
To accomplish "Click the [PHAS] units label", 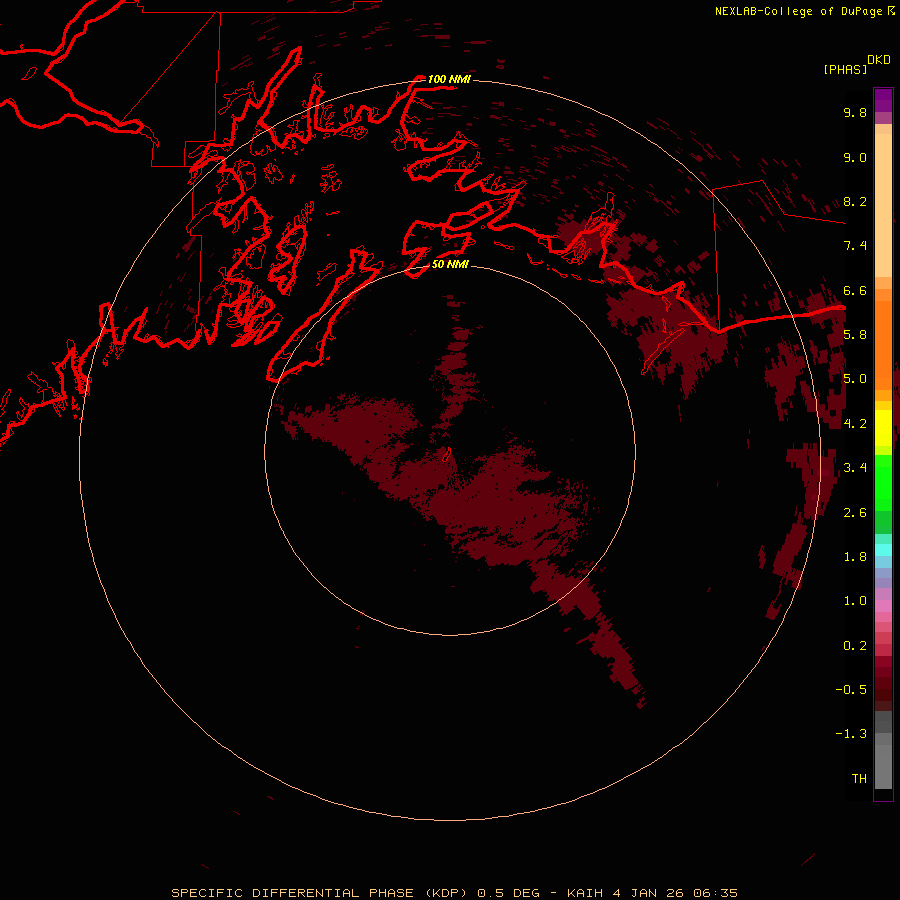I will point(845,69).
